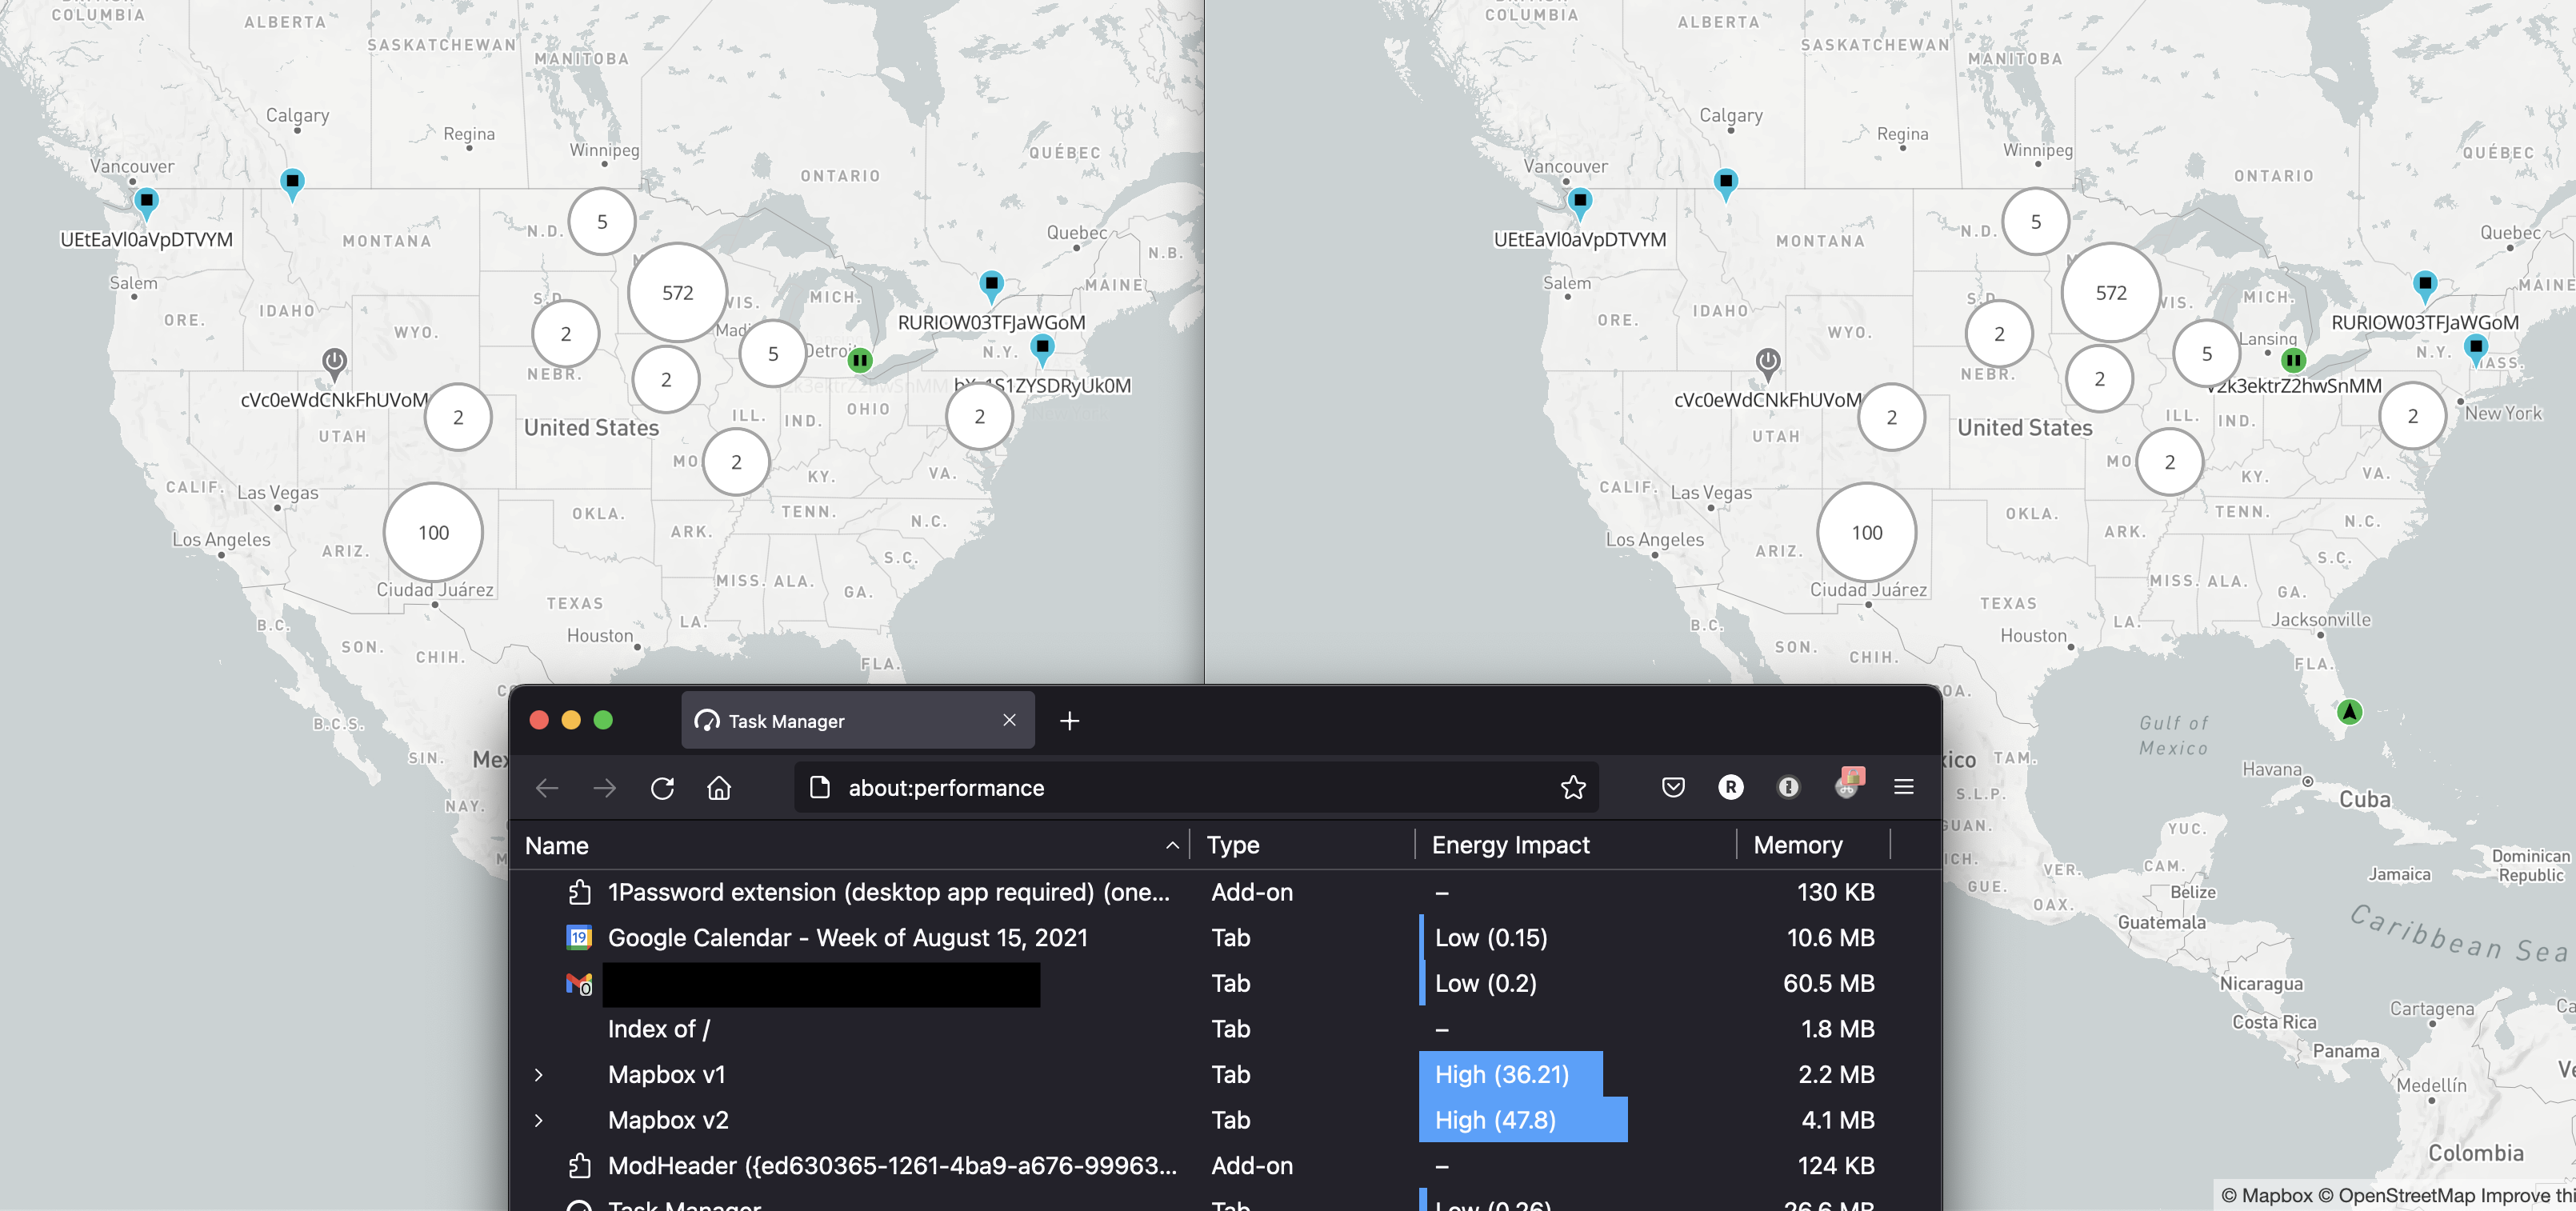Viewport: 2576px width, 1211px height.
Task: Click the 124 KB memory value
Action: point(1836,1166)
